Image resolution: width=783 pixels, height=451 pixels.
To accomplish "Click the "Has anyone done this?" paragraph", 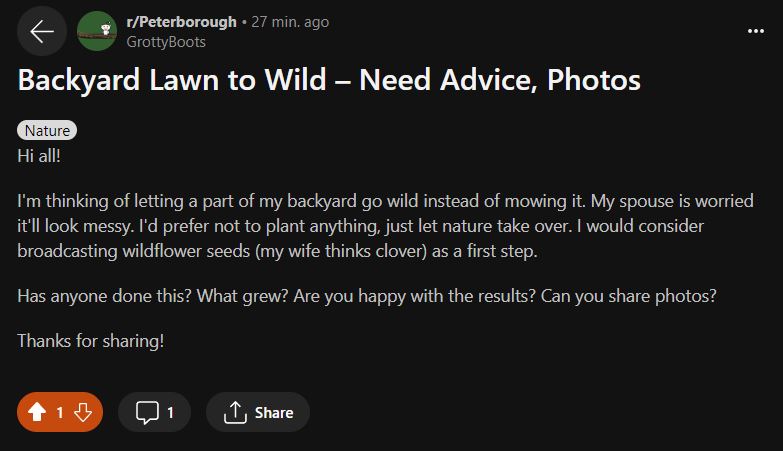I will (367, 297).
